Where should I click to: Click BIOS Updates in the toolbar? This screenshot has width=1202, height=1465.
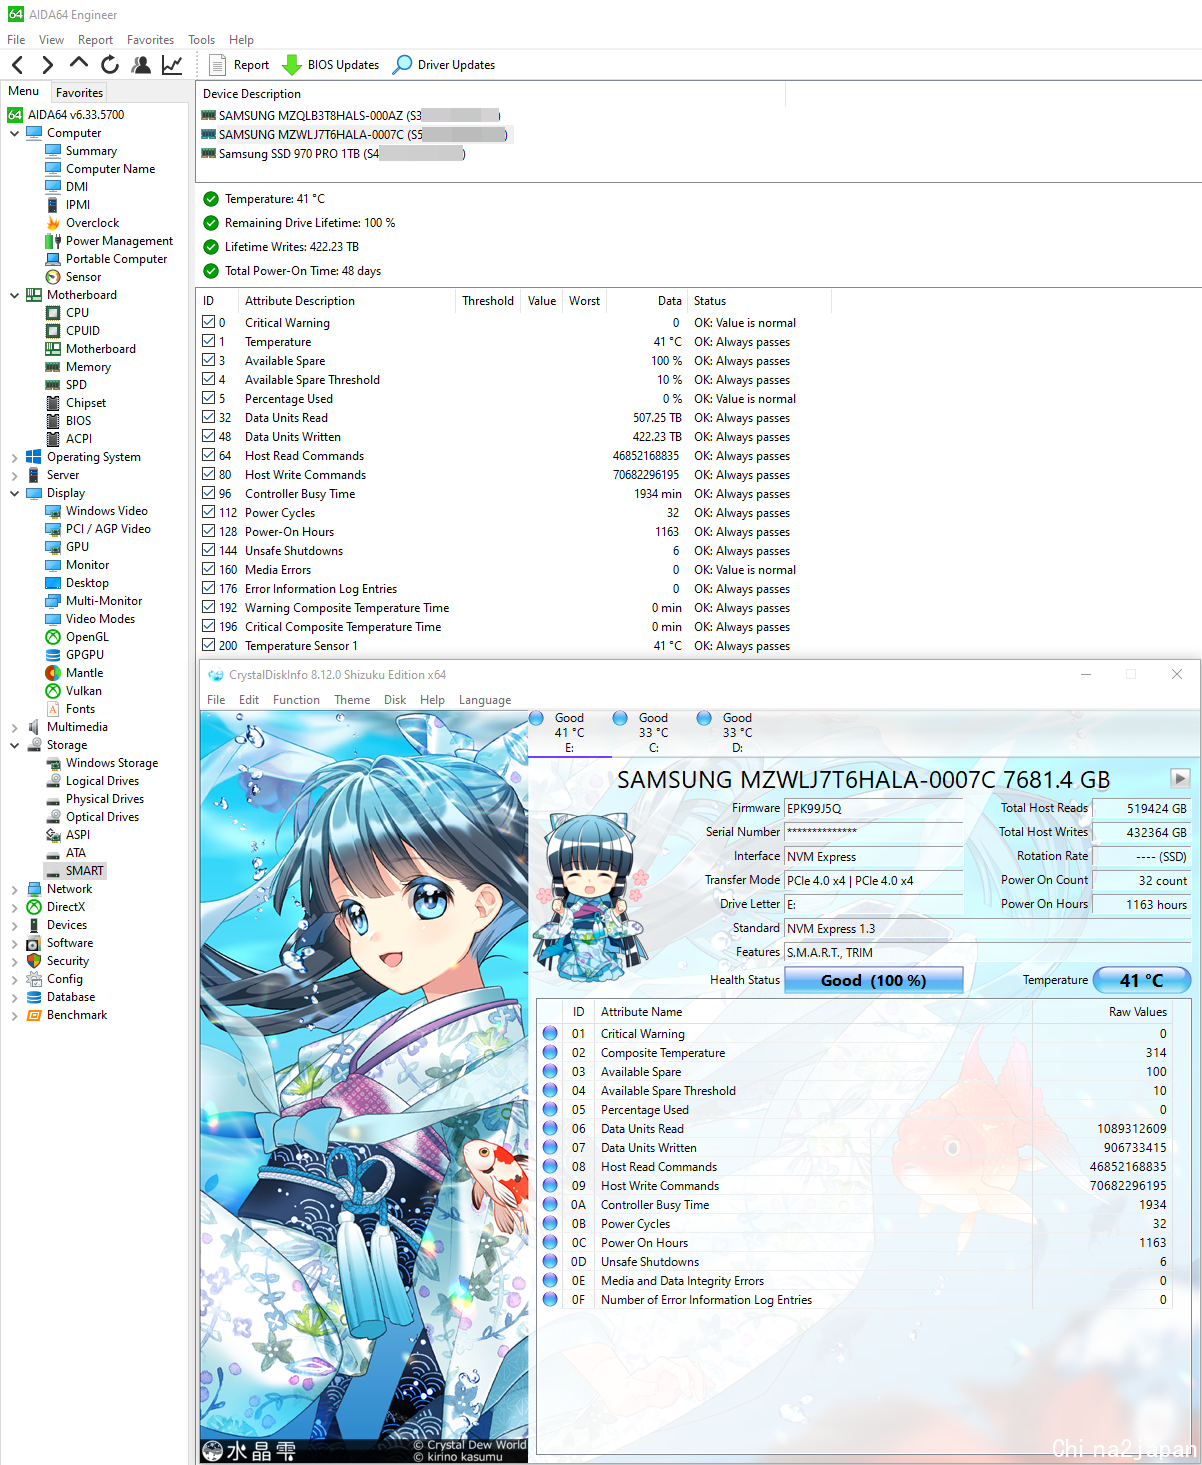pos(331,65)
